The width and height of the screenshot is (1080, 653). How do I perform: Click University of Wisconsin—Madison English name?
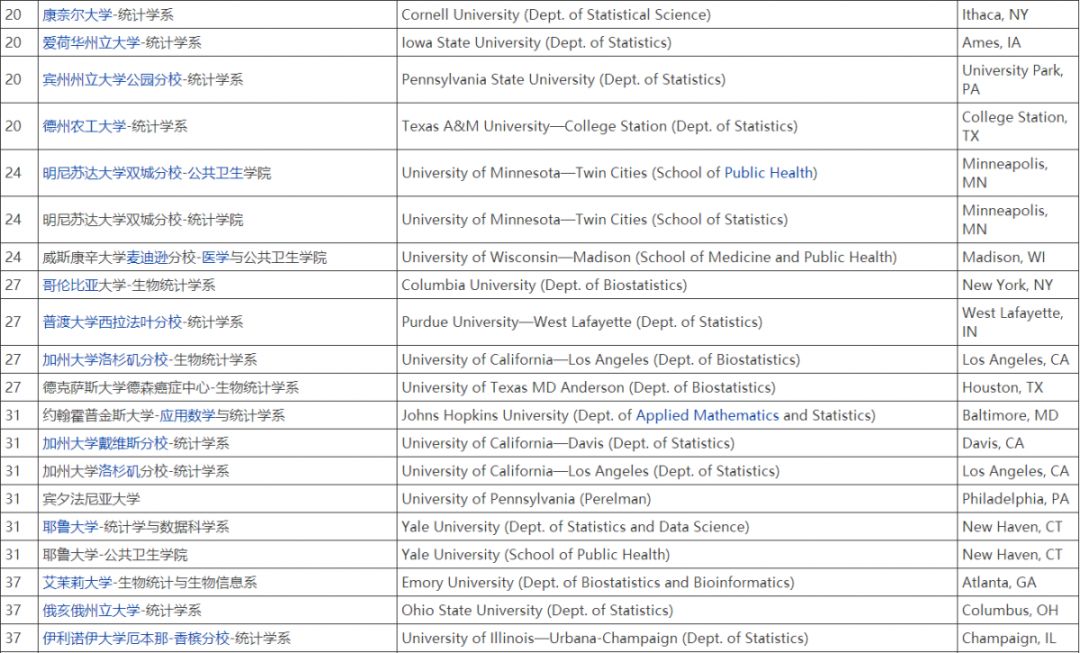pos(649,258)
